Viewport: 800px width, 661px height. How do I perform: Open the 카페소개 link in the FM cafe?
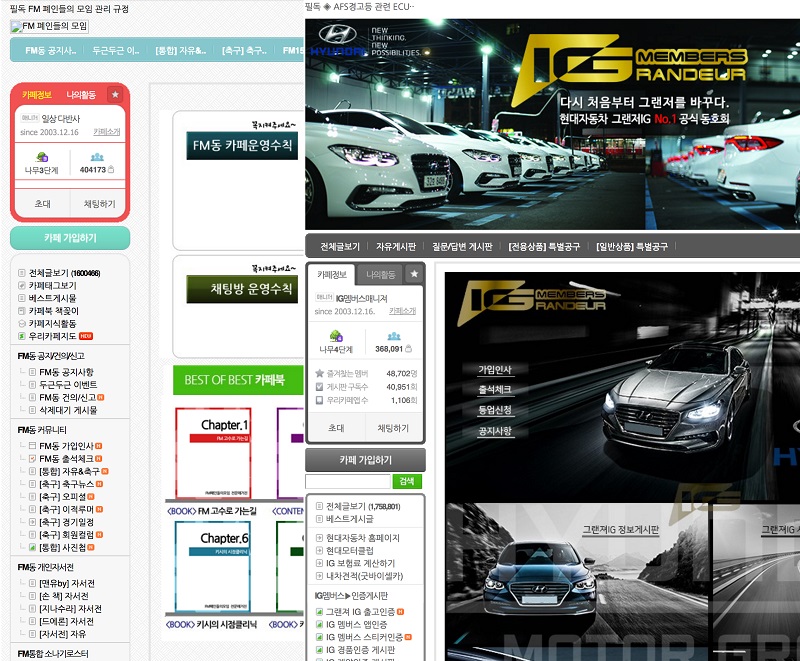pos(107,132)
